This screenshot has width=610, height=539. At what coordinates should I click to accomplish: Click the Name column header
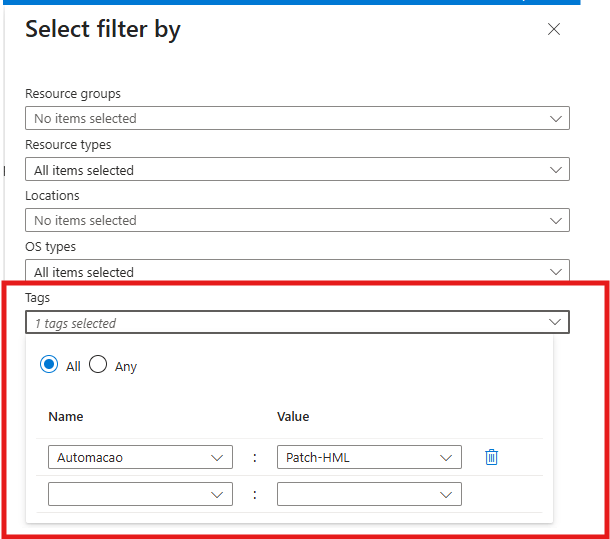(65, 416)
